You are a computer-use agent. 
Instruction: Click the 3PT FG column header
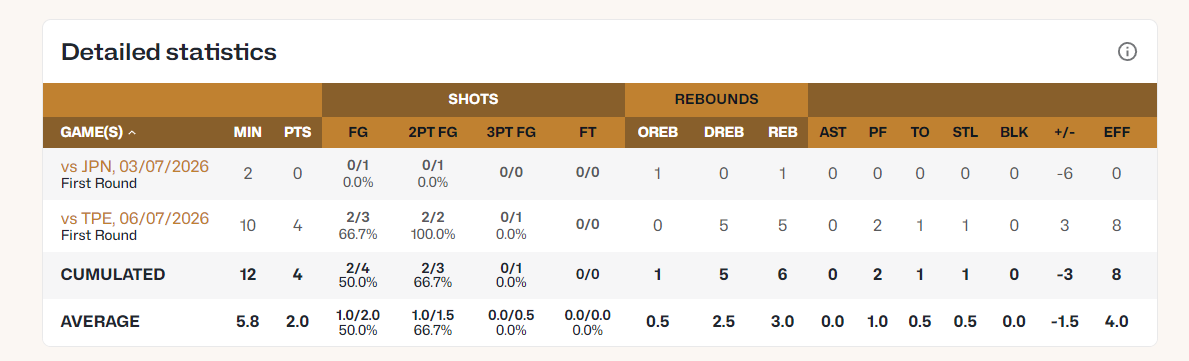point(511,132)
